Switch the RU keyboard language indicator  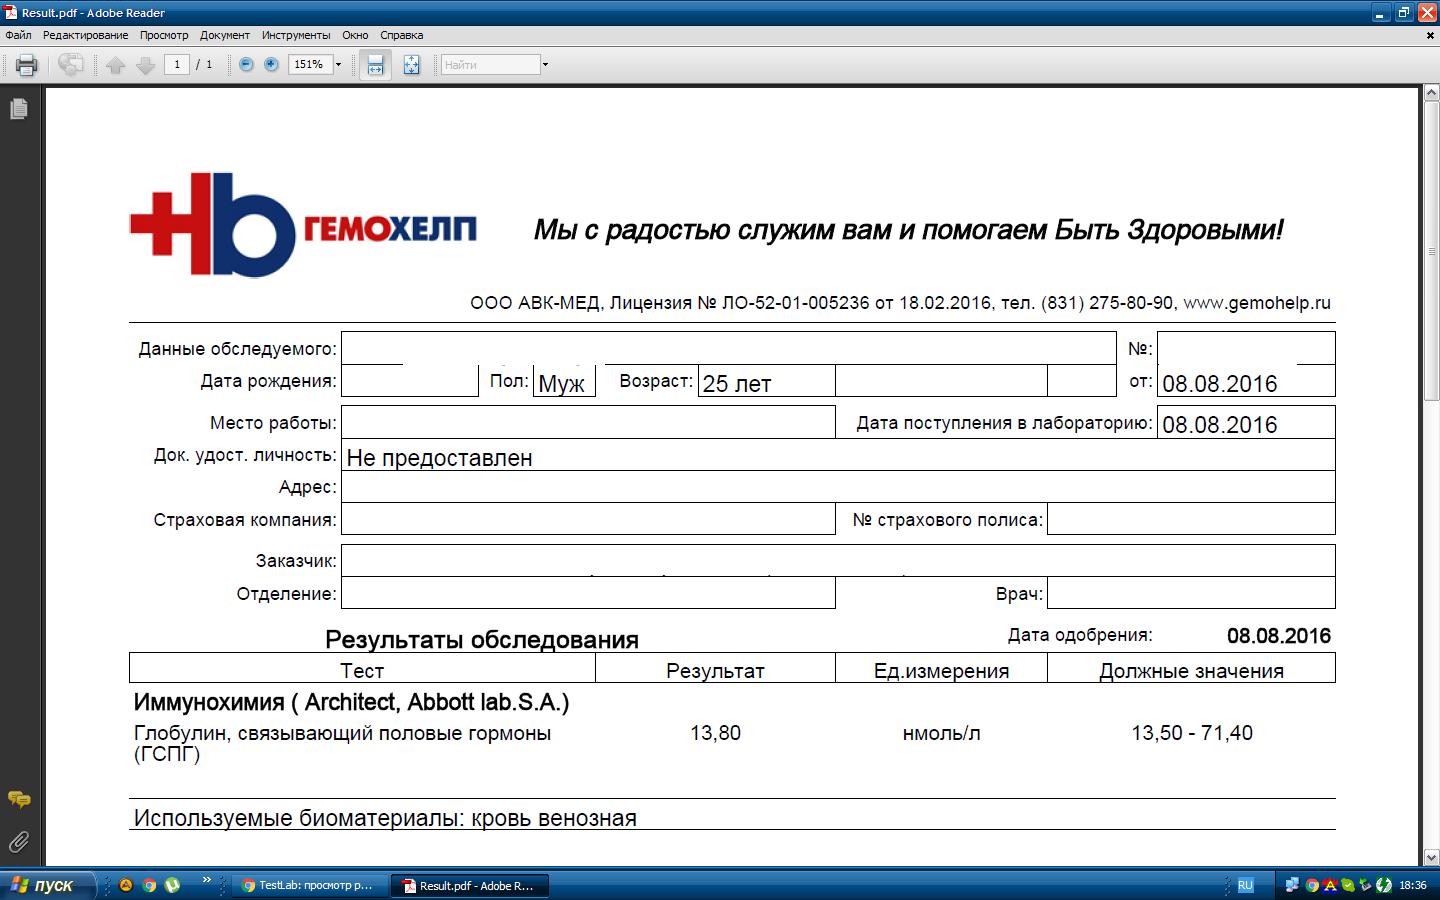coord(1245,885)
